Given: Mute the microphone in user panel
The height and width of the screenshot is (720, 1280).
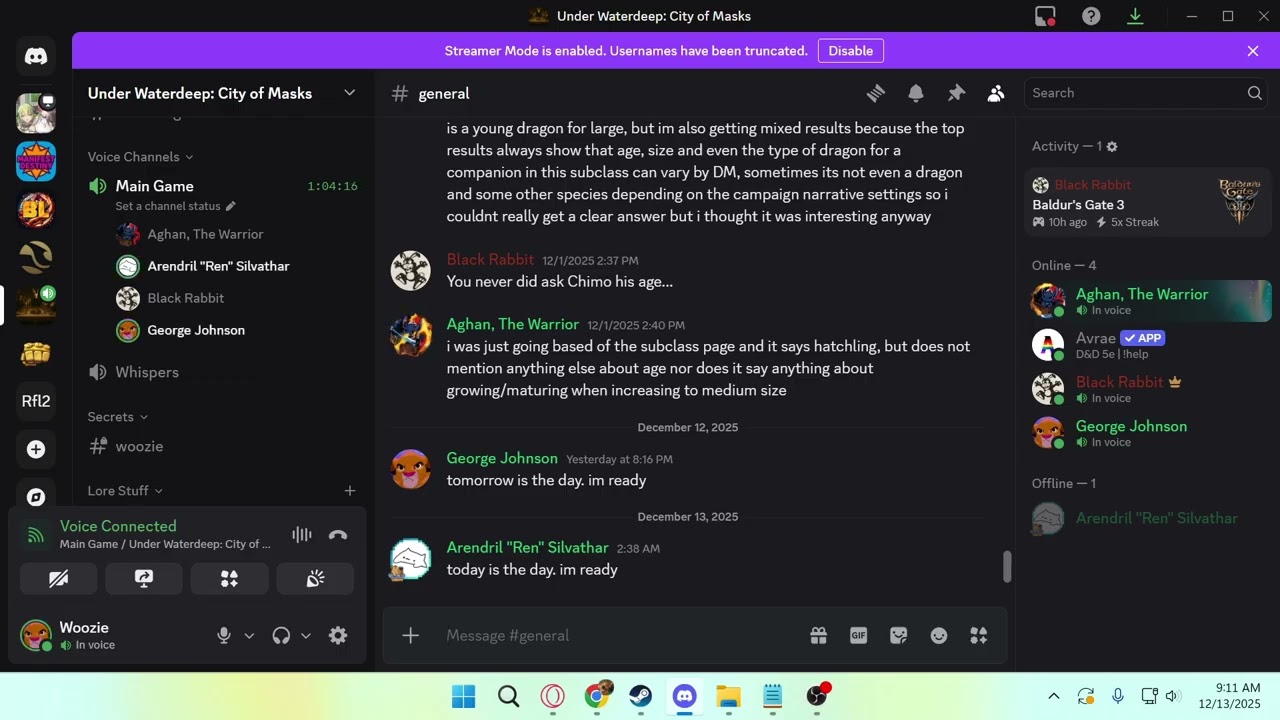Looking at the screenshot, I should tap(224, 636).
